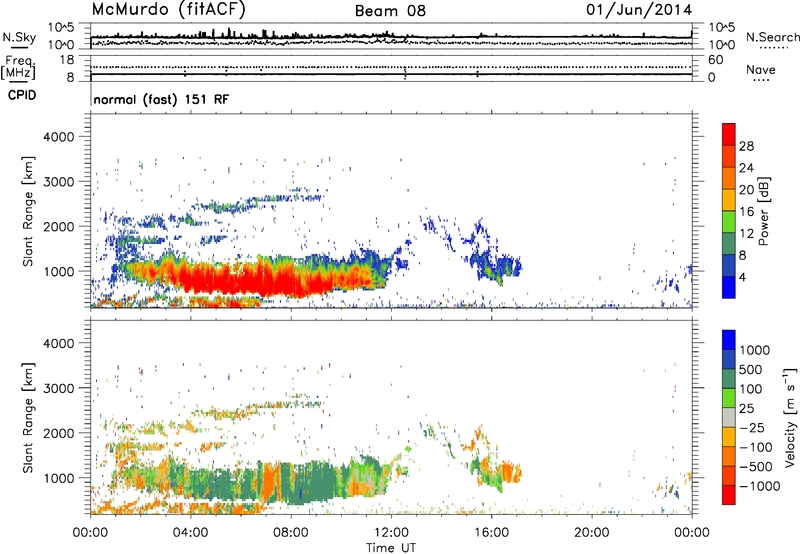Click the 'Beam 08' label
The image size is (800, 554).
coord(390,11)
